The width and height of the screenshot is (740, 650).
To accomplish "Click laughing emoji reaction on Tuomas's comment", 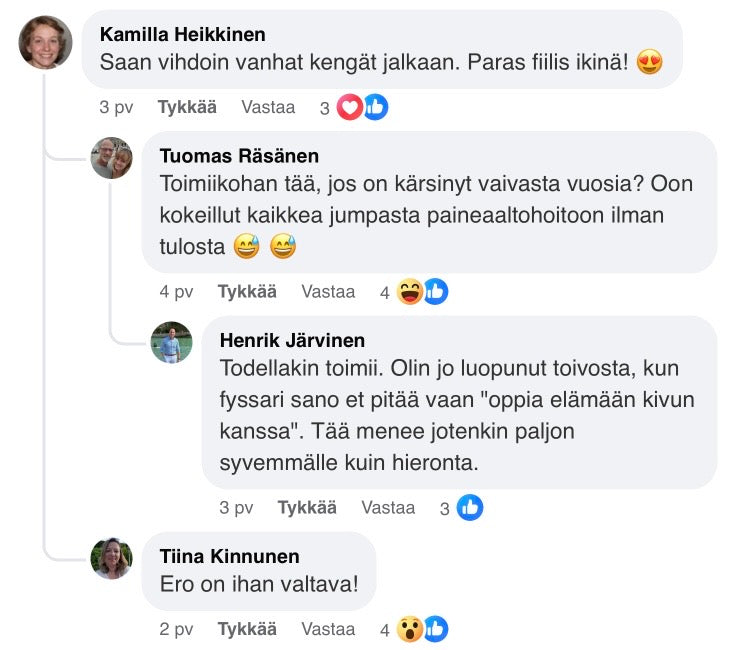I will (409, 292).
